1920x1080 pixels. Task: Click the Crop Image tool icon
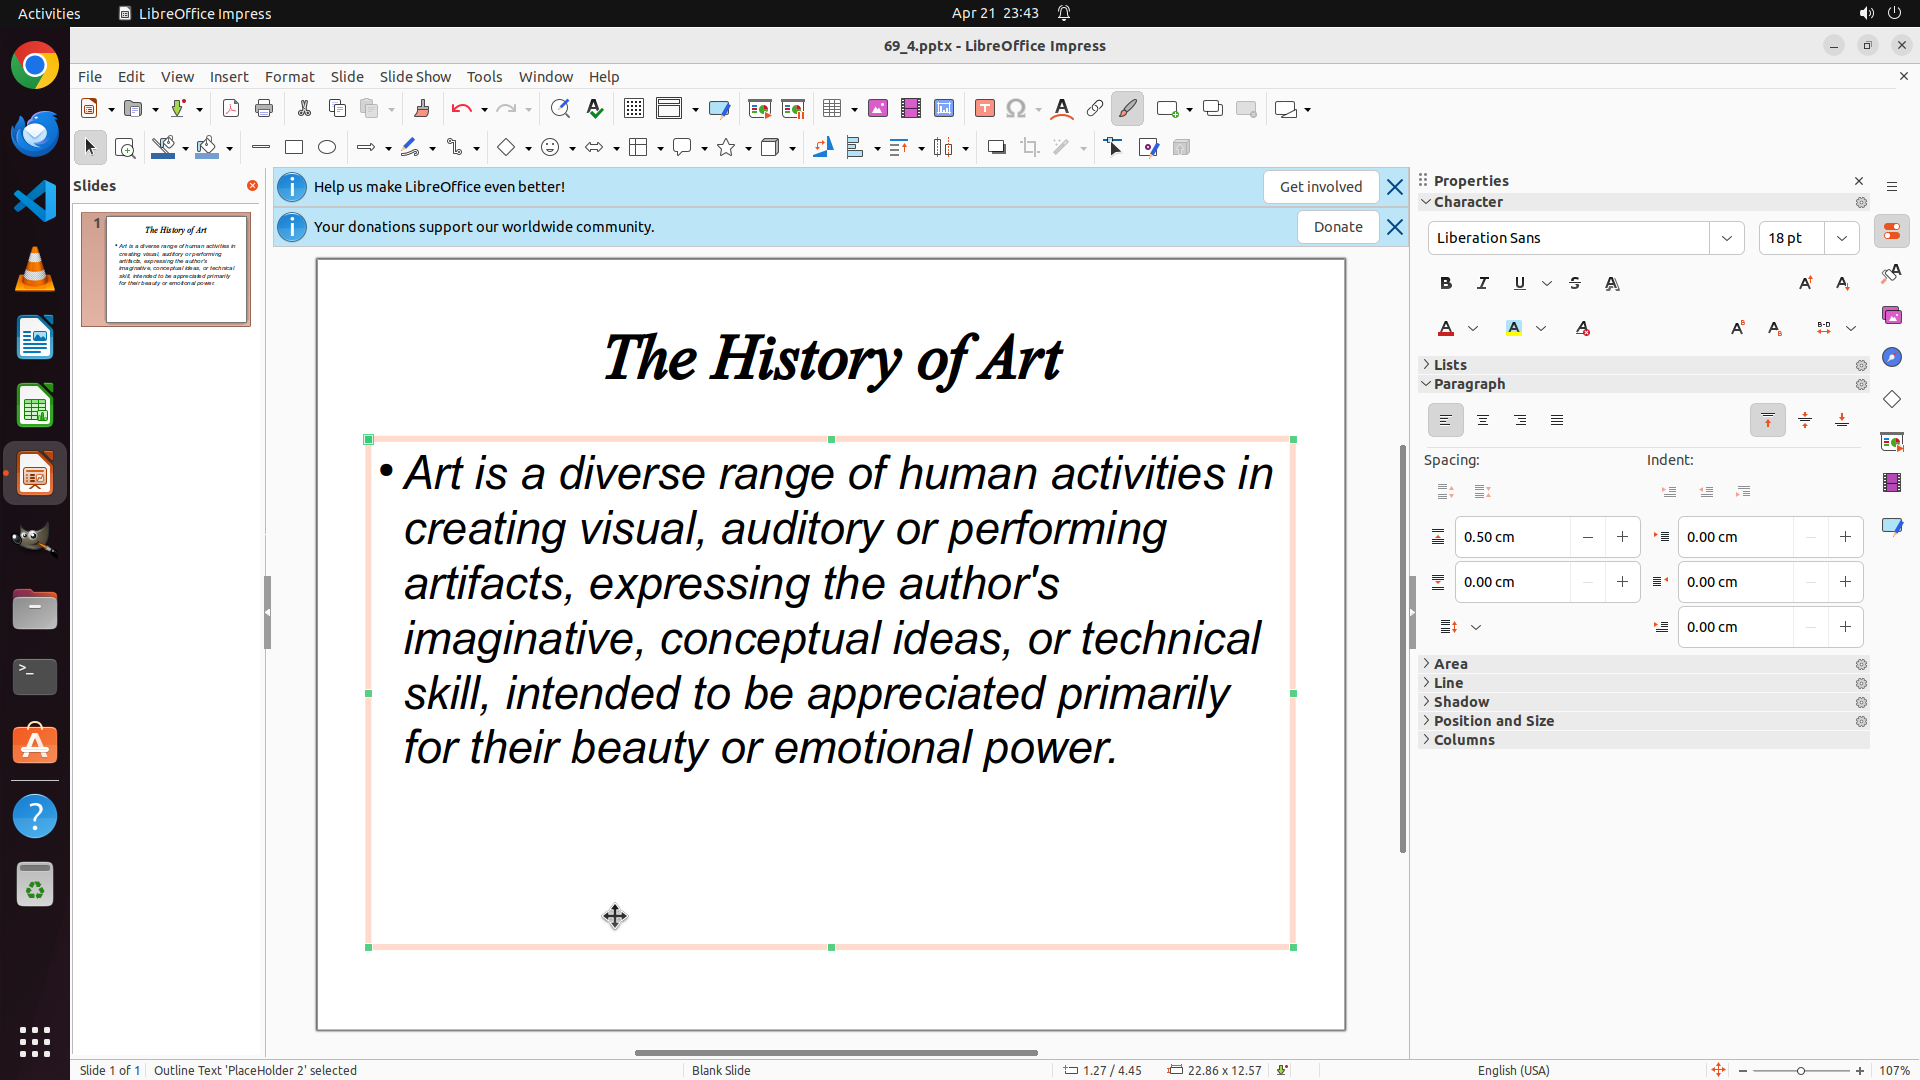point(1029,148)
